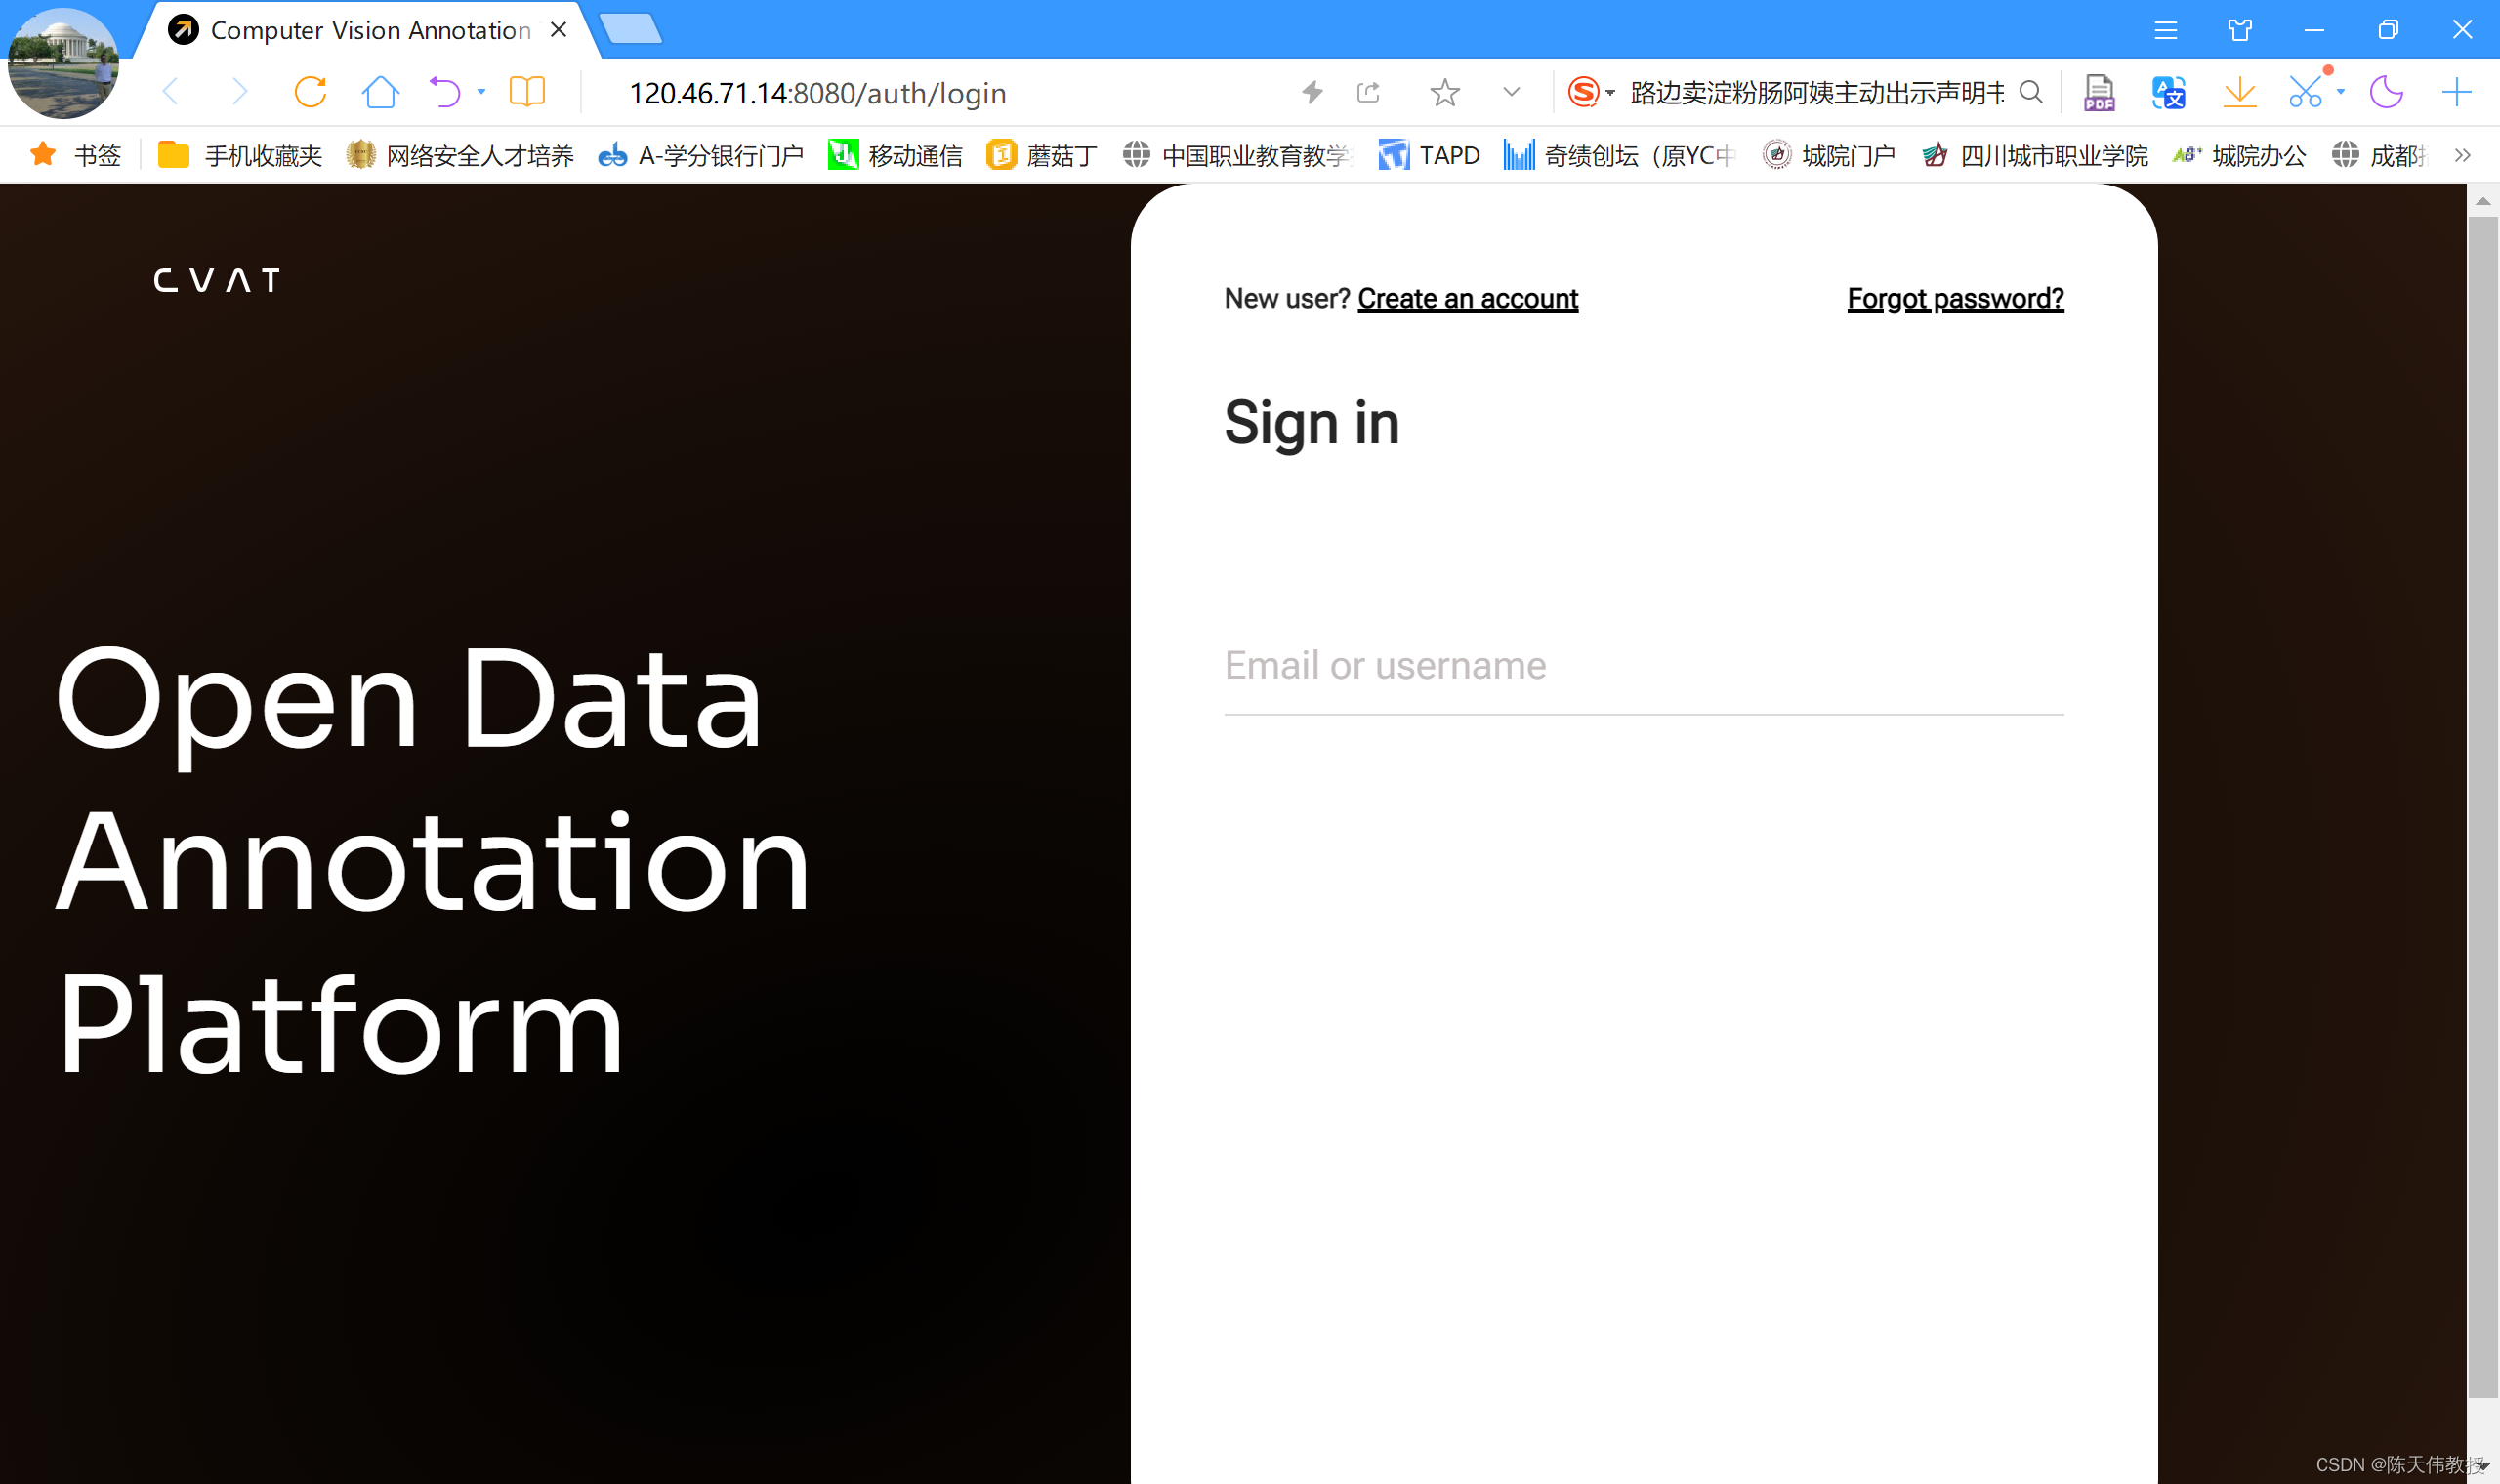The width and height of the screenshot is (2500, 1484).
Task: Open the 手机收藏夹 bookmark folder
Action: coord(240,155)
